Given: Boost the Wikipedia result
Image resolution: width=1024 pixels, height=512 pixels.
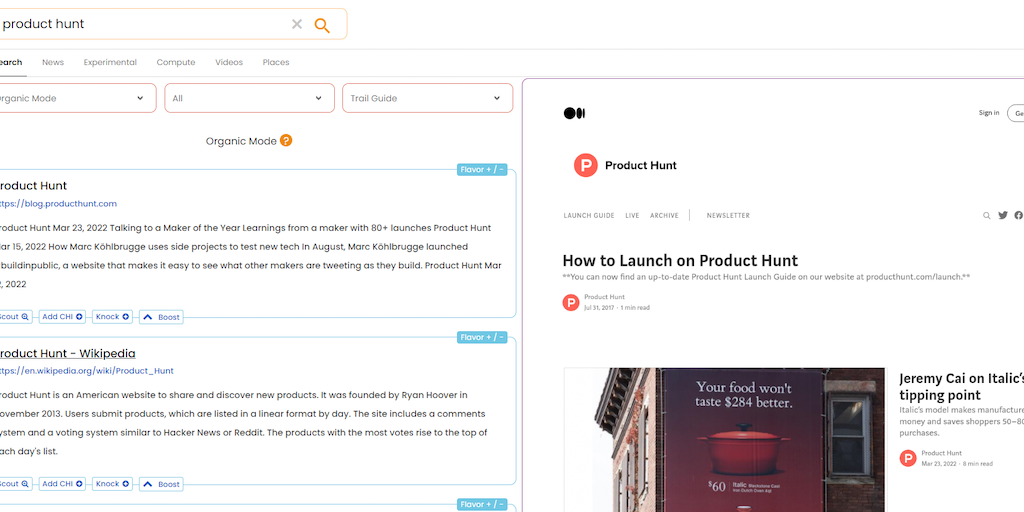Looking at the screenshot, I should pos(161,485).
